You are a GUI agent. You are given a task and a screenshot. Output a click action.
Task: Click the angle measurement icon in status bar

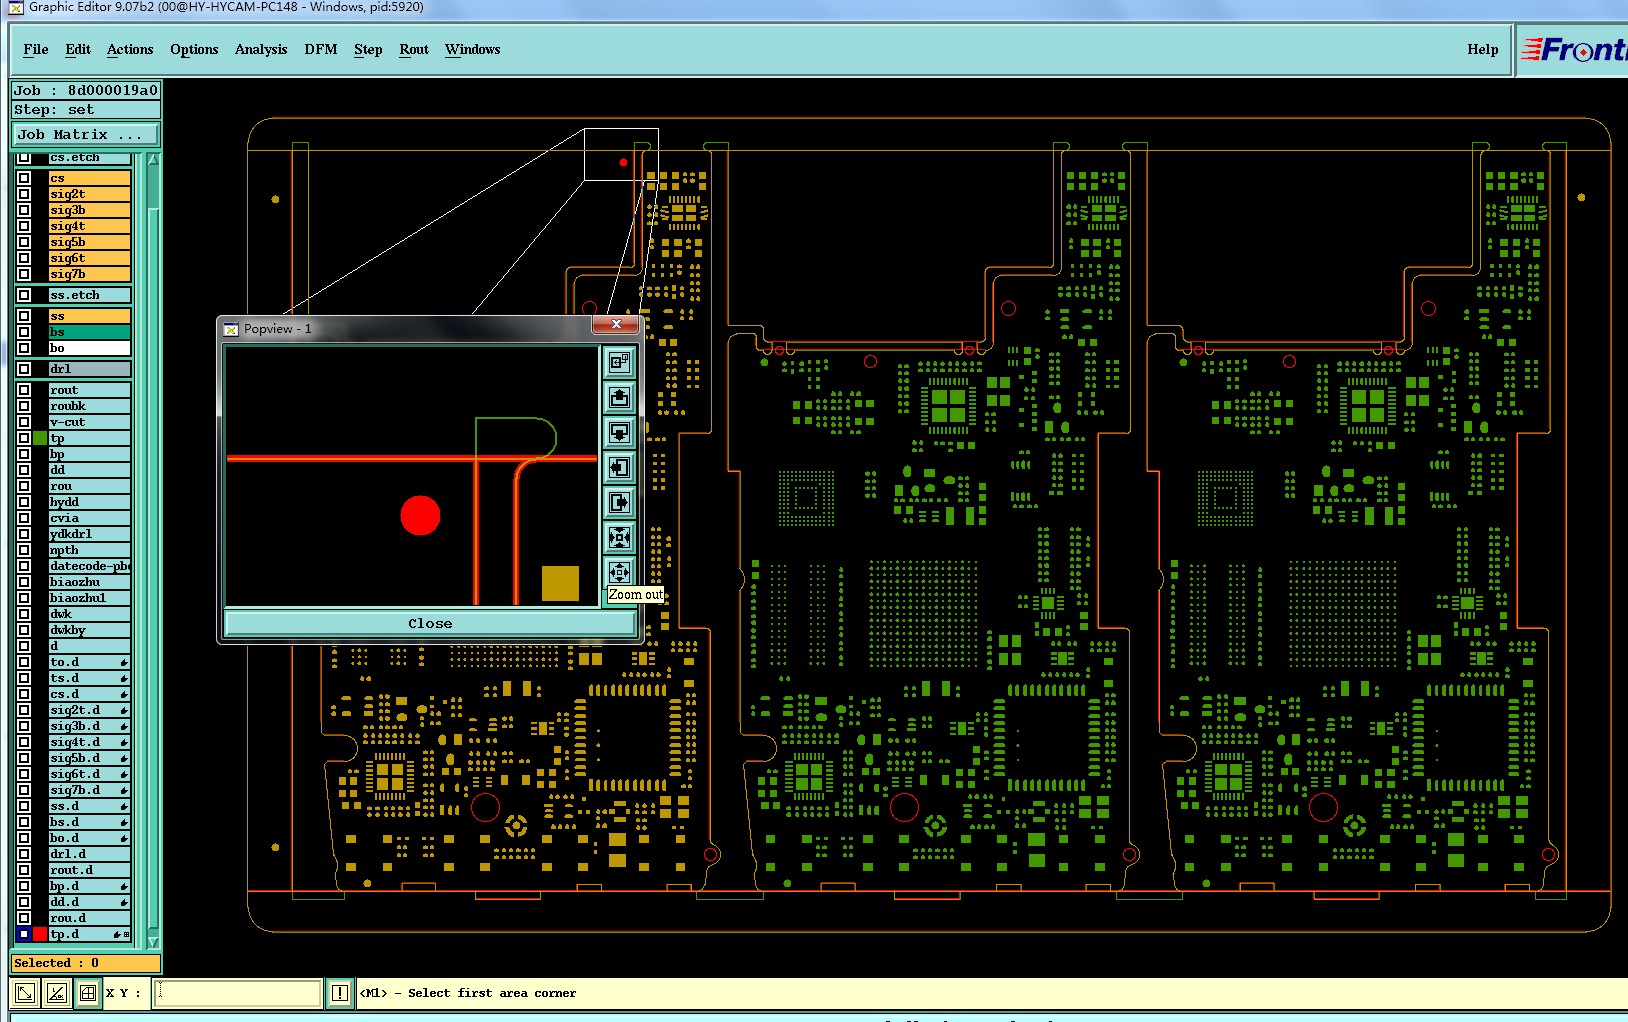pyautogui.click(x=56, y=993)
